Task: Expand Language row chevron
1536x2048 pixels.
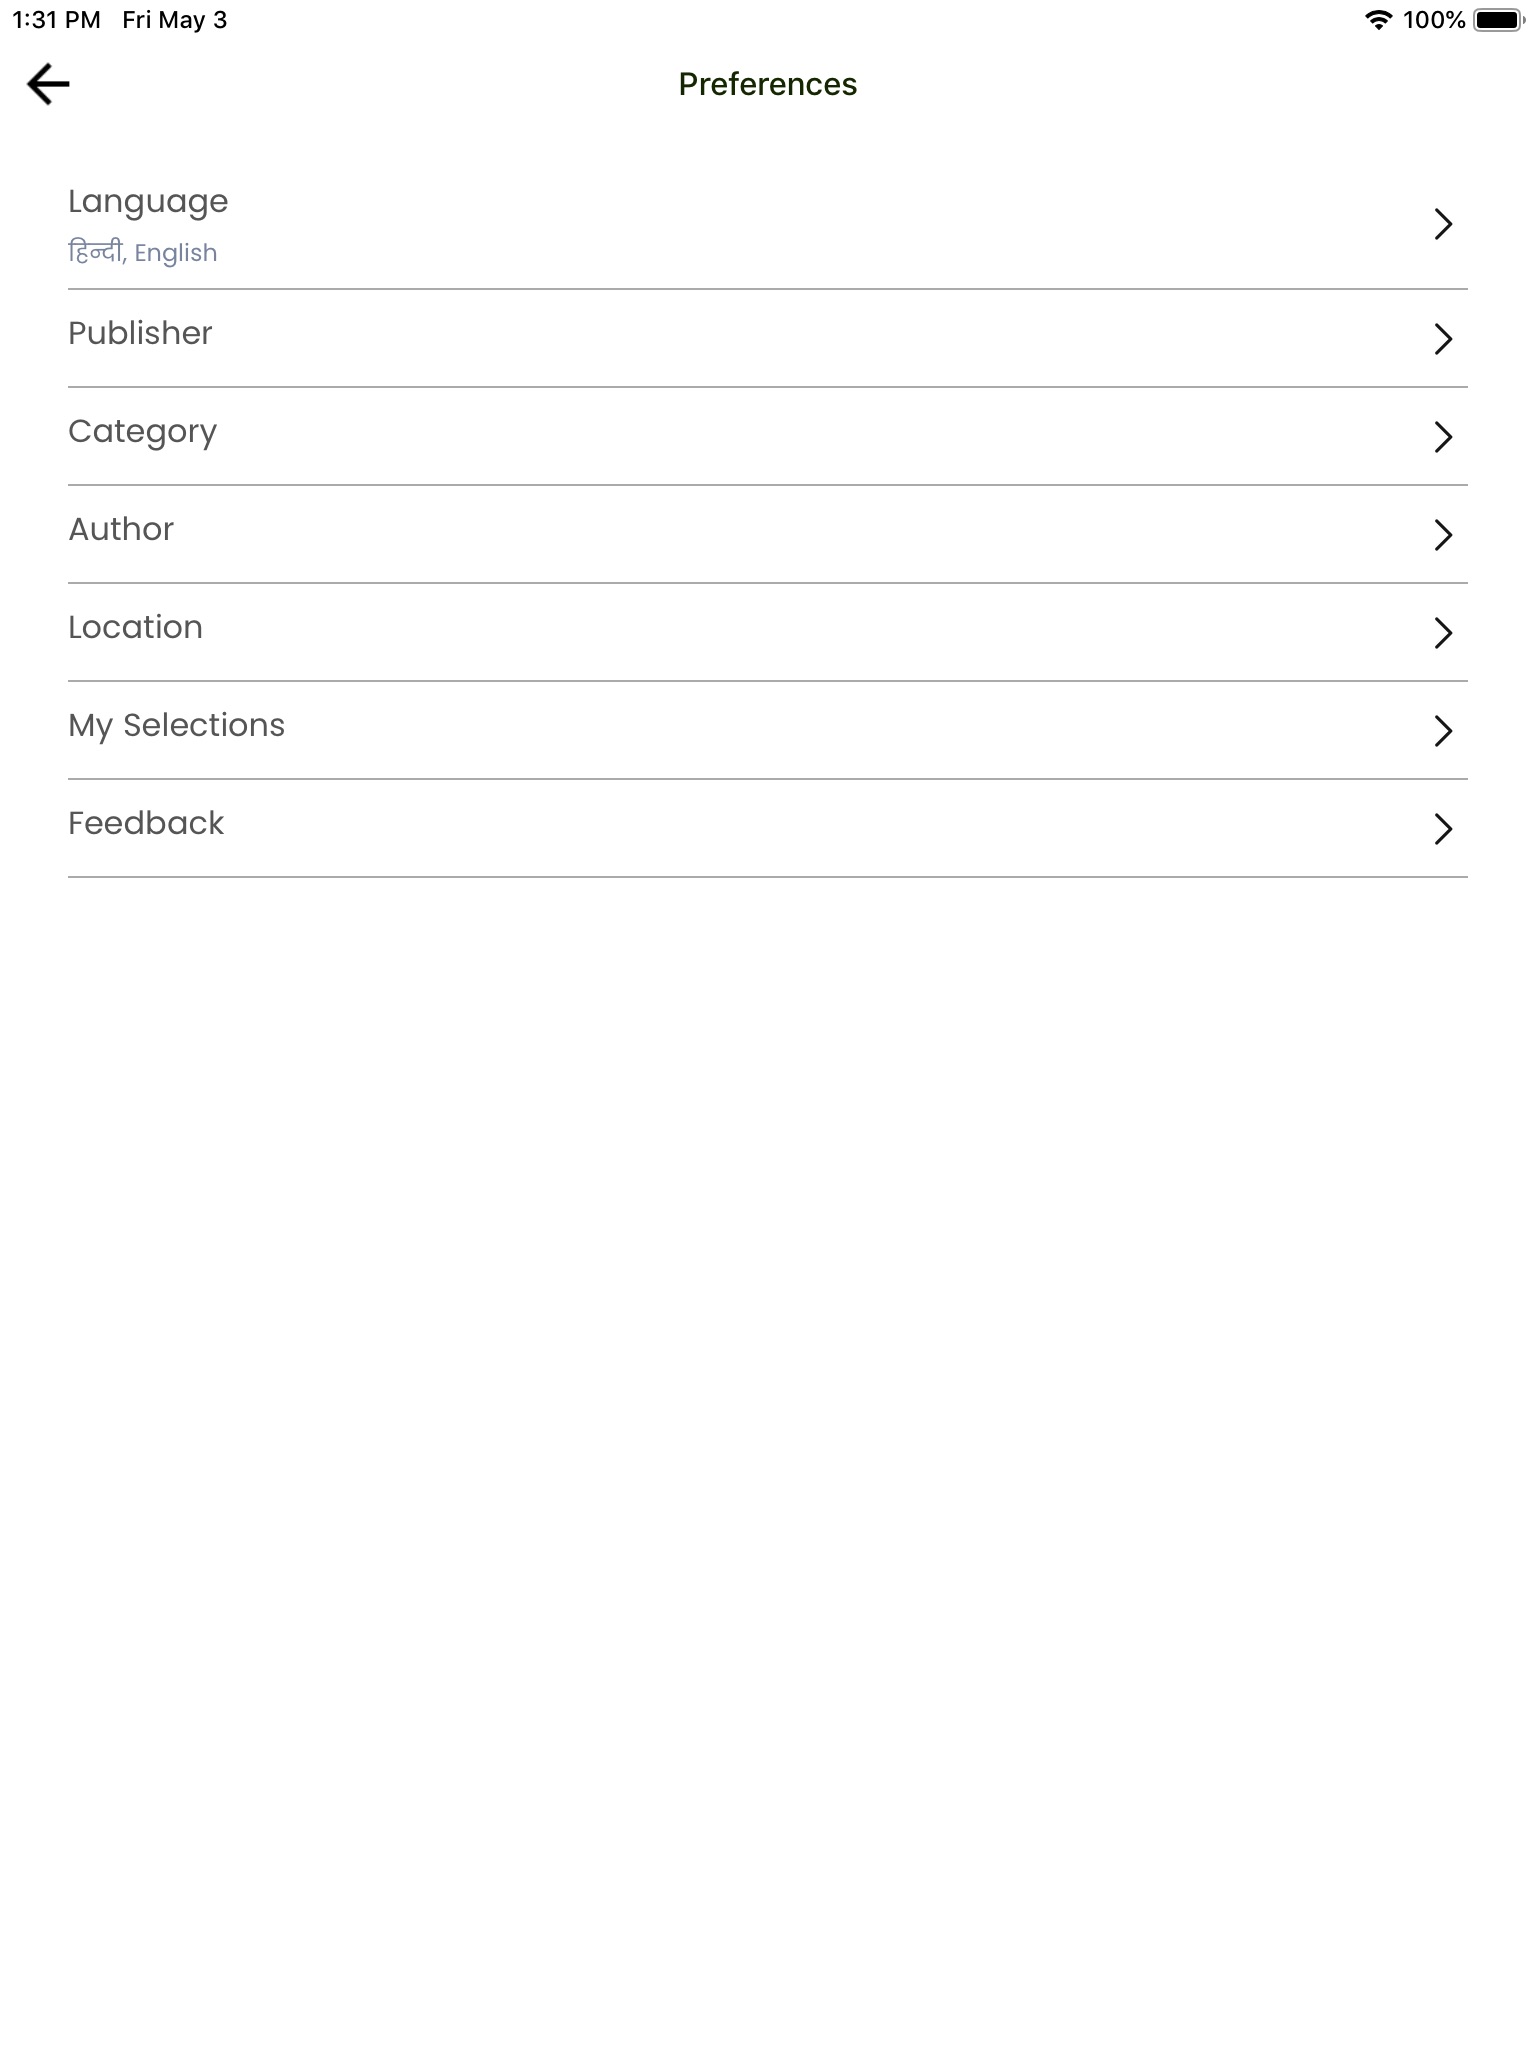Action: tap(1442, 224)
